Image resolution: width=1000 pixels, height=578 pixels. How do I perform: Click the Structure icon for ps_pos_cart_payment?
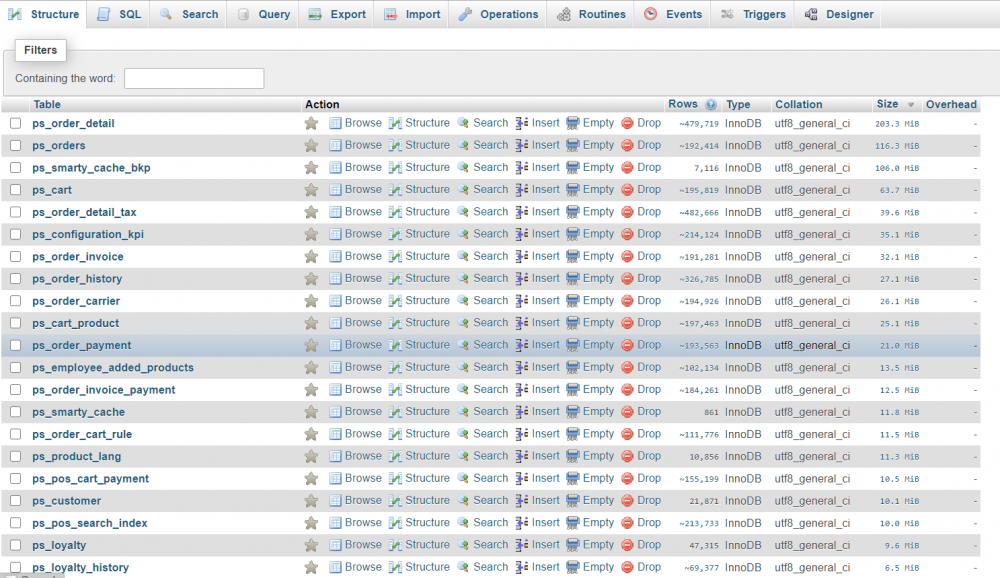(395, 478)
